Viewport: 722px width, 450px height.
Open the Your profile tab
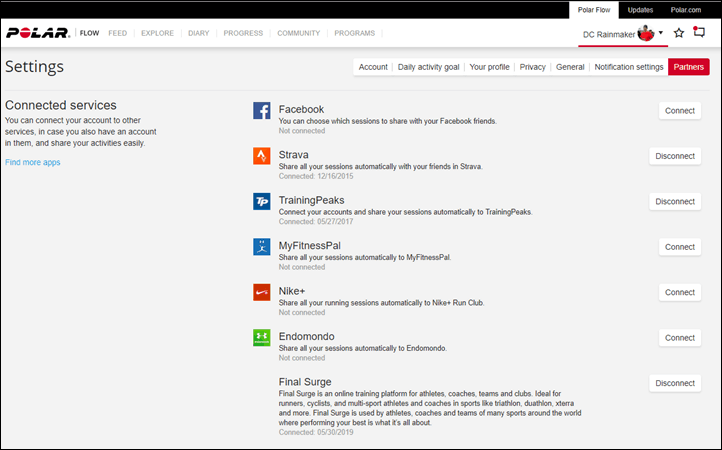pyautogui.click(x=489, y=67)
